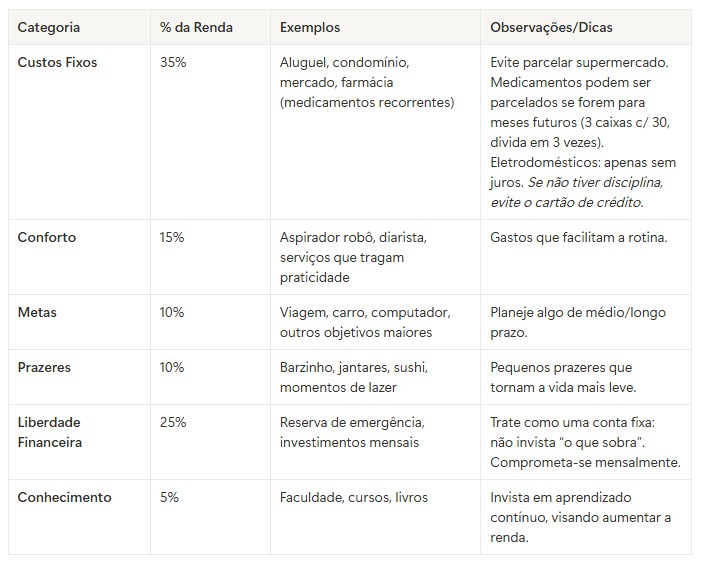This screenshot has width=703, height=565.
Task: Select the Exemplos column header
Action: pyautogui.click(x=310, y=28)
